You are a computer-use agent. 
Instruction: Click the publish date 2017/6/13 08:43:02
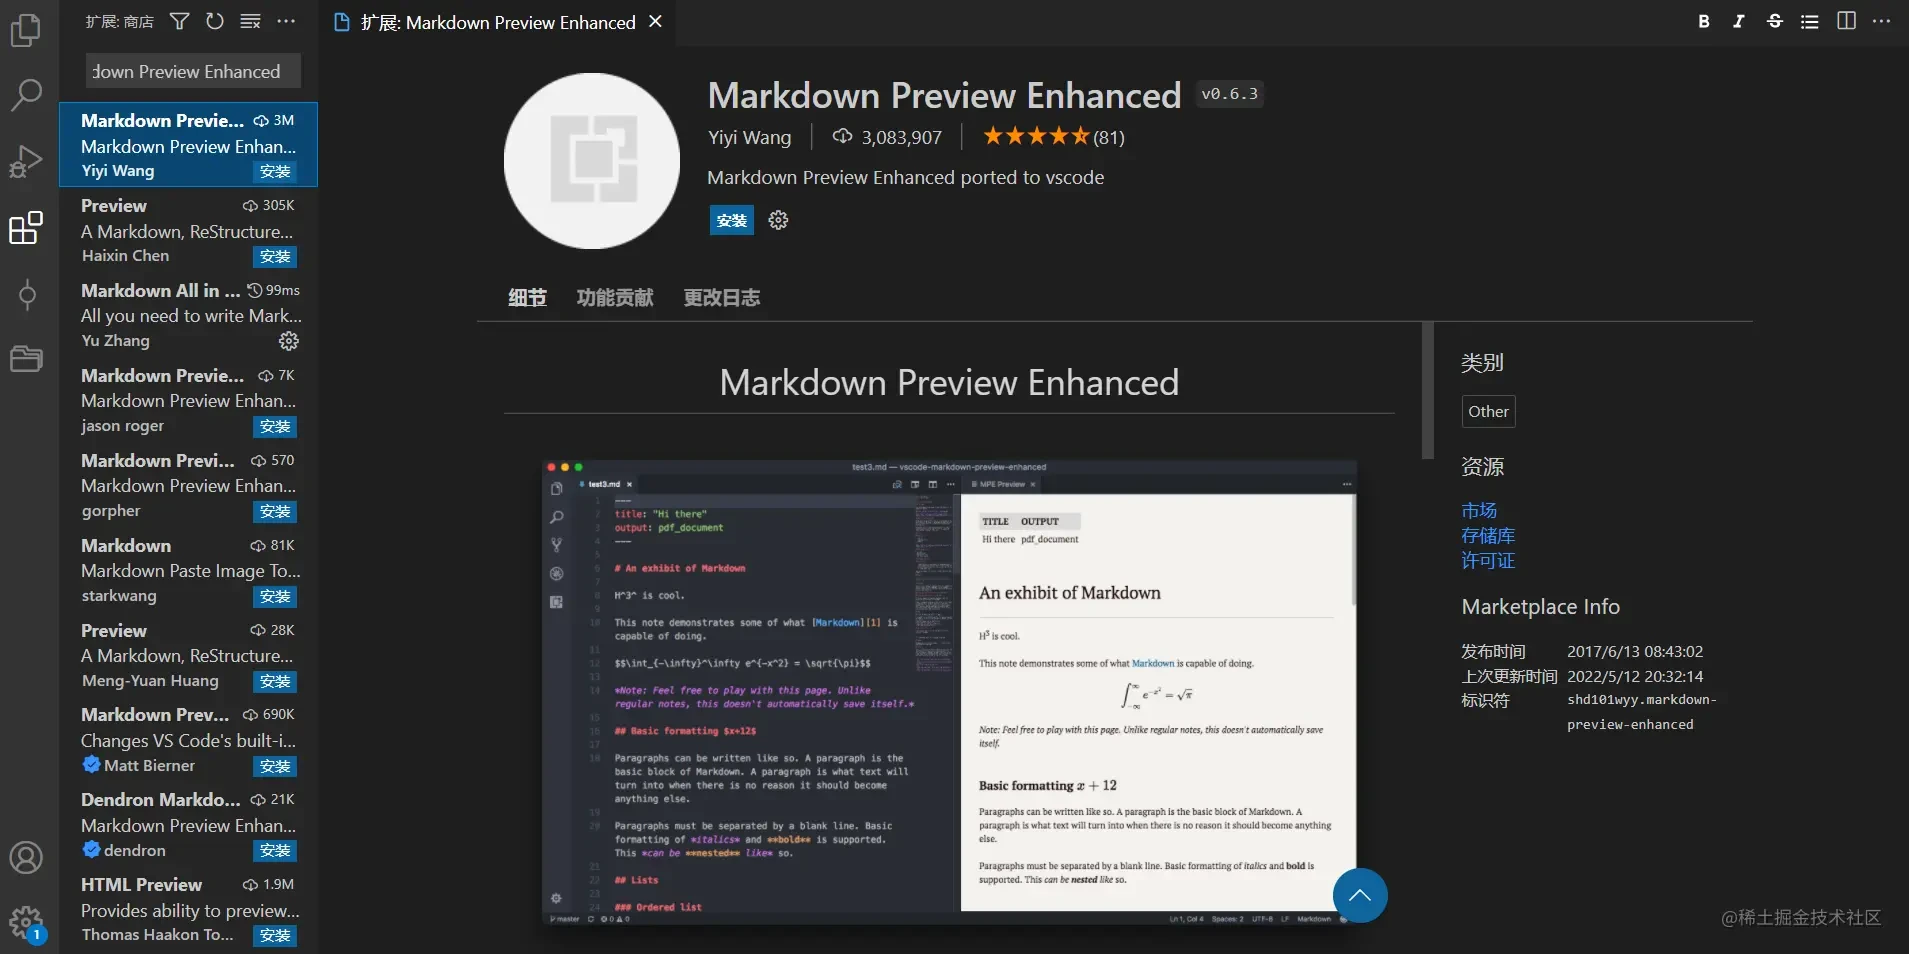point(1635,651)
